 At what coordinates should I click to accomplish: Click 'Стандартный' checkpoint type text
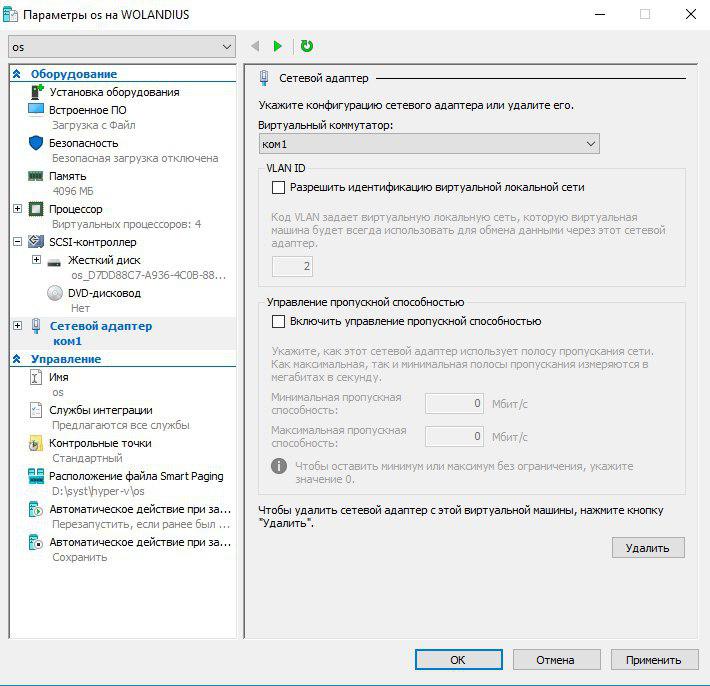[87, 458]
